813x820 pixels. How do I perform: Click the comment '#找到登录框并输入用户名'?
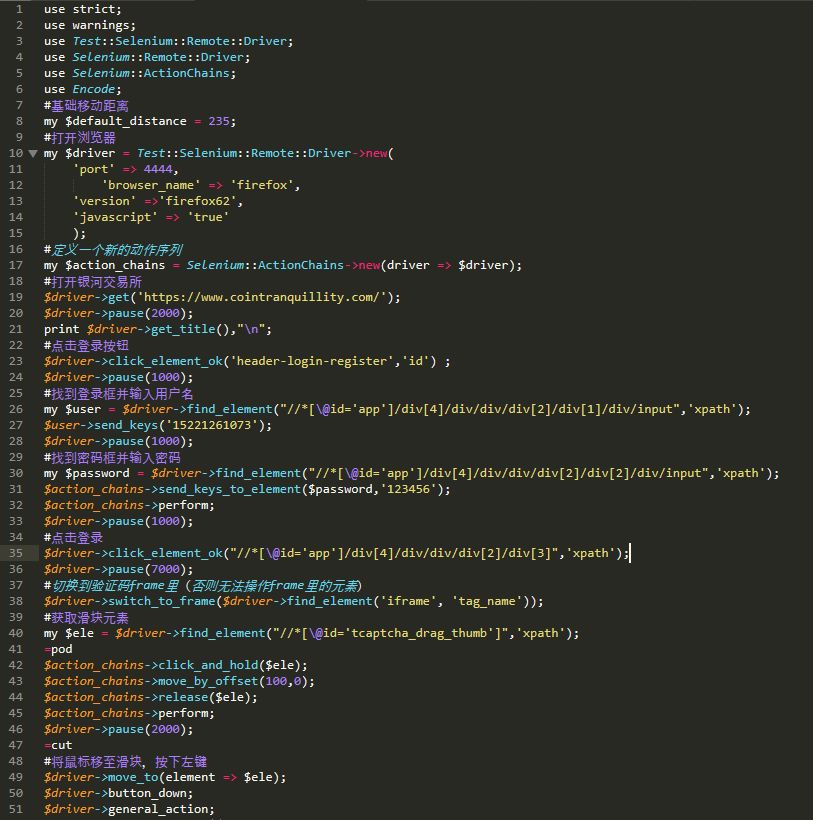(119, 394)
